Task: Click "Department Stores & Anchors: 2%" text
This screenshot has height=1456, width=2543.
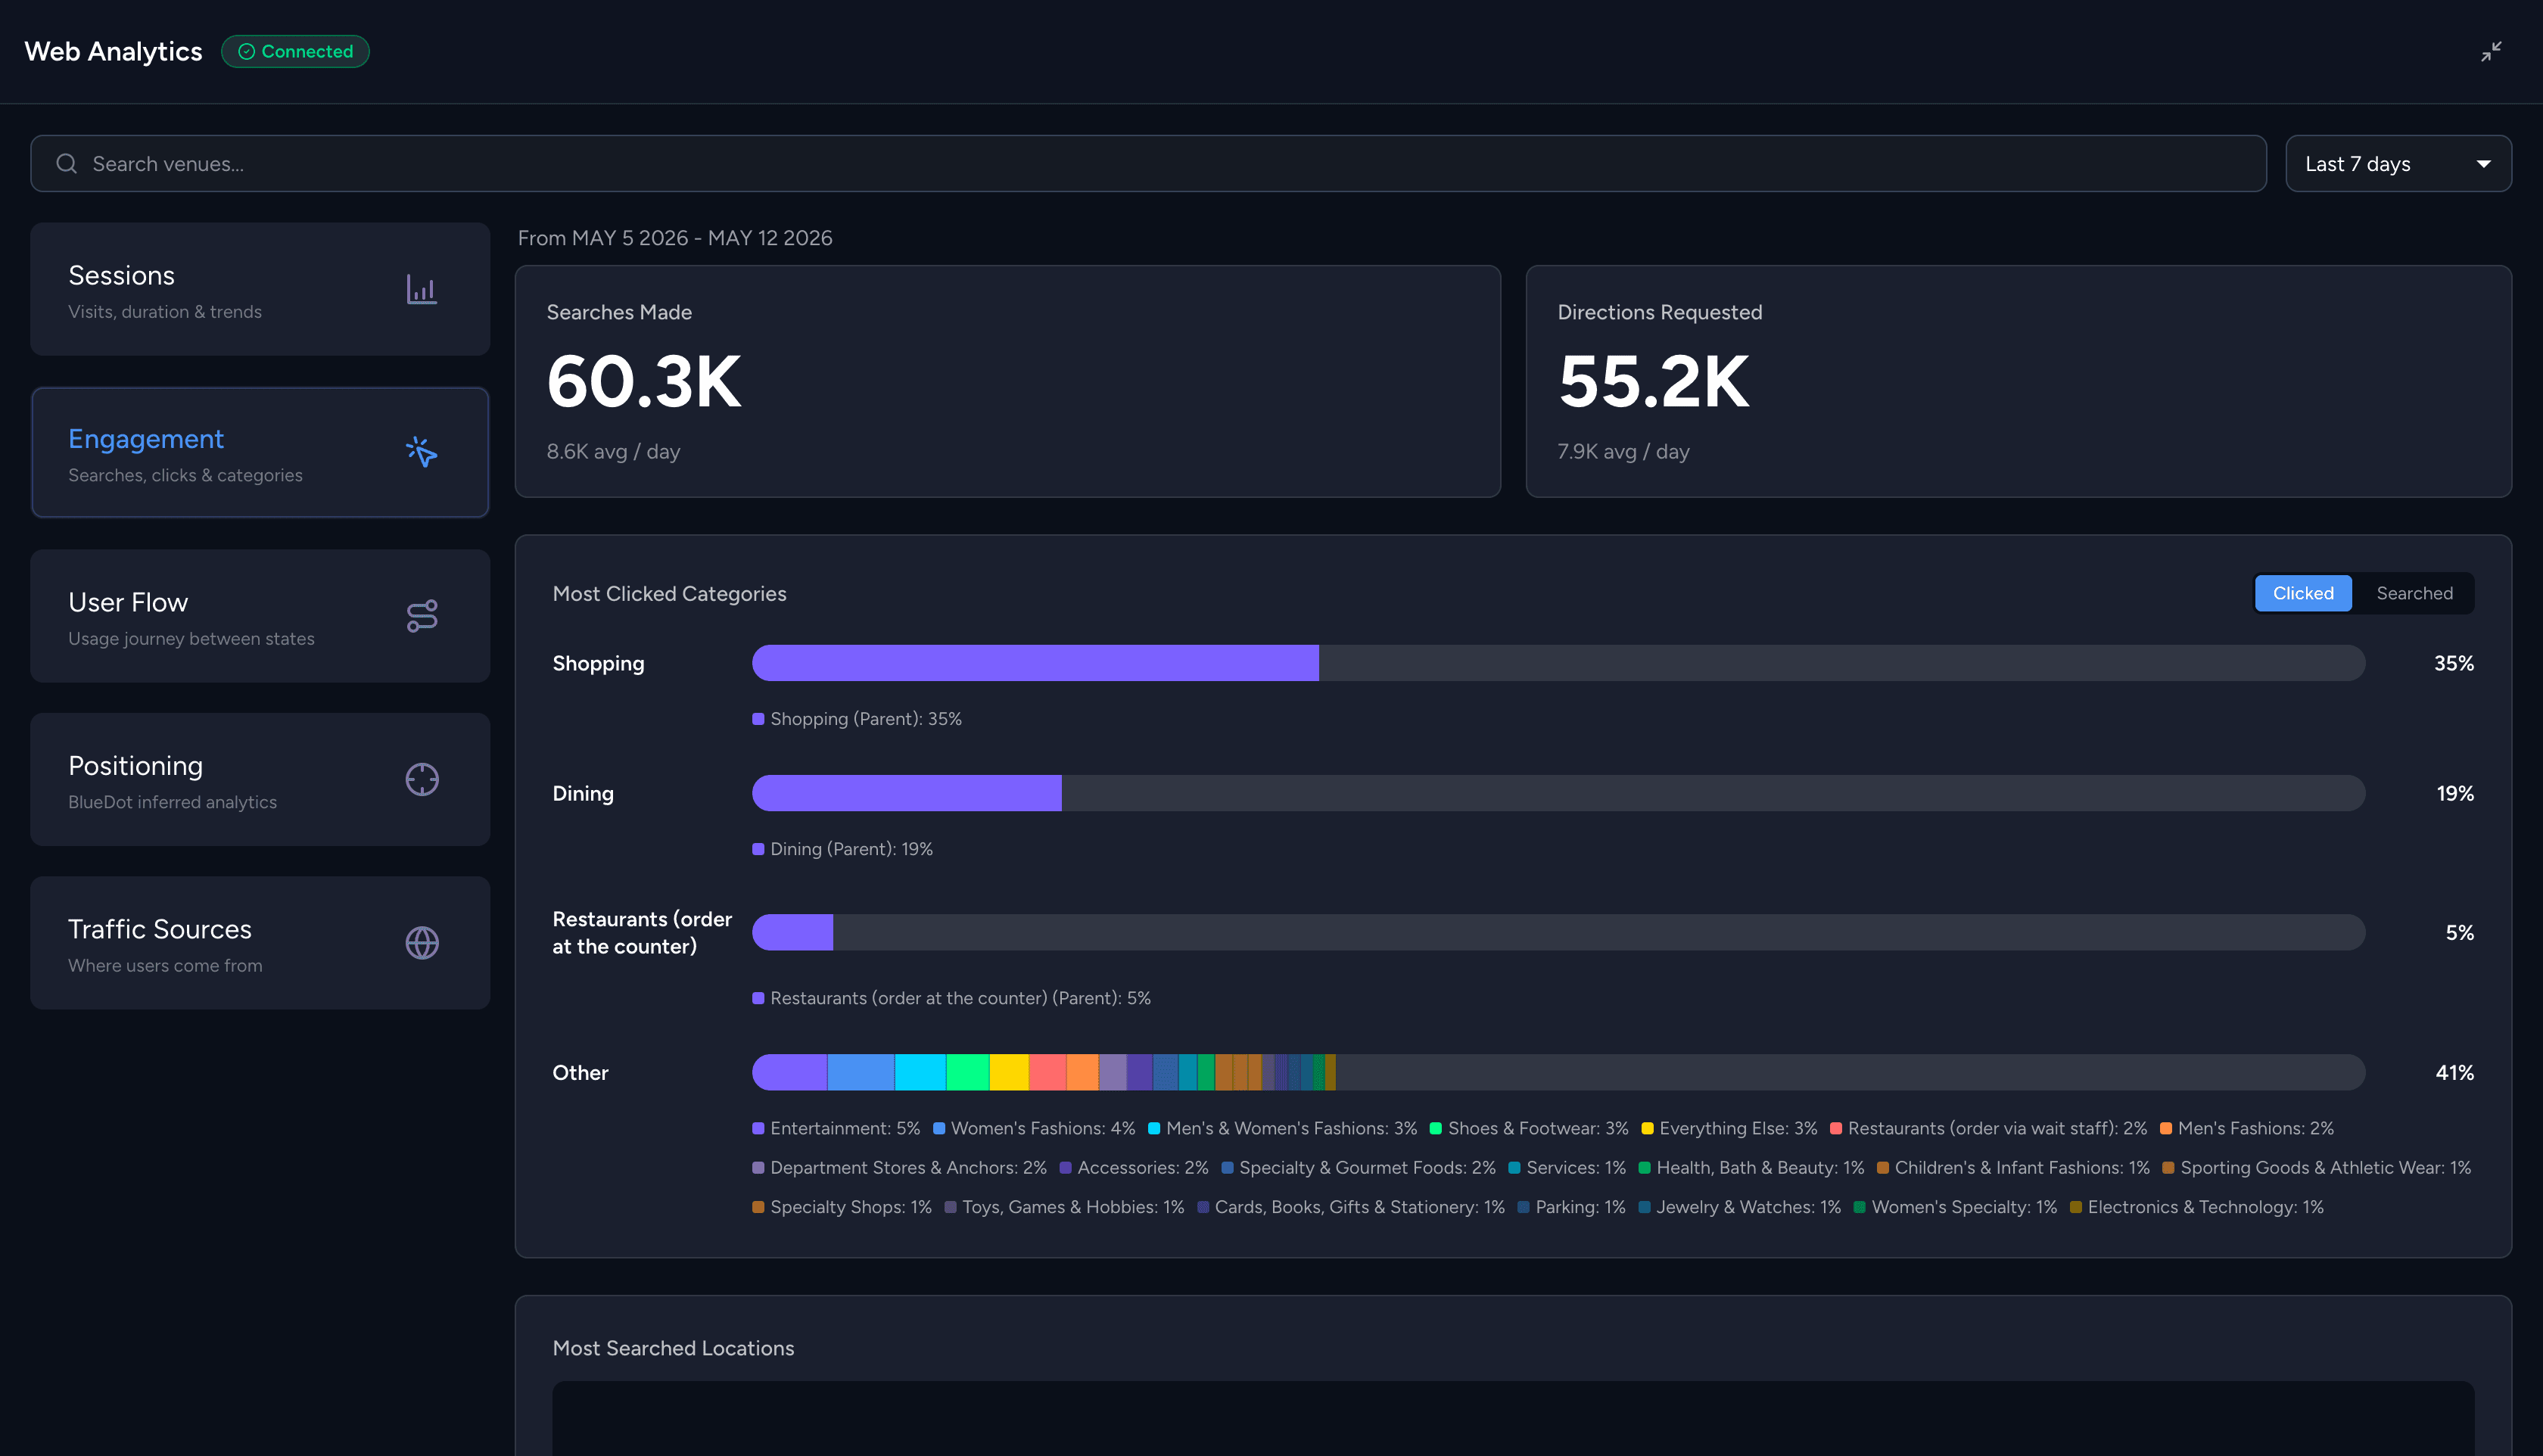Action: [x=908, y=1168]
